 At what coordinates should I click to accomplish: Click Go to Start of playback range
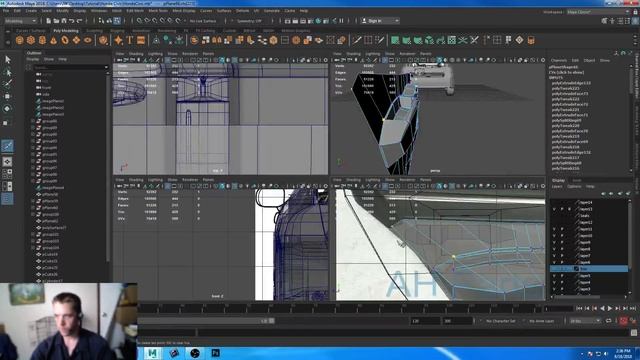(579, 309)
